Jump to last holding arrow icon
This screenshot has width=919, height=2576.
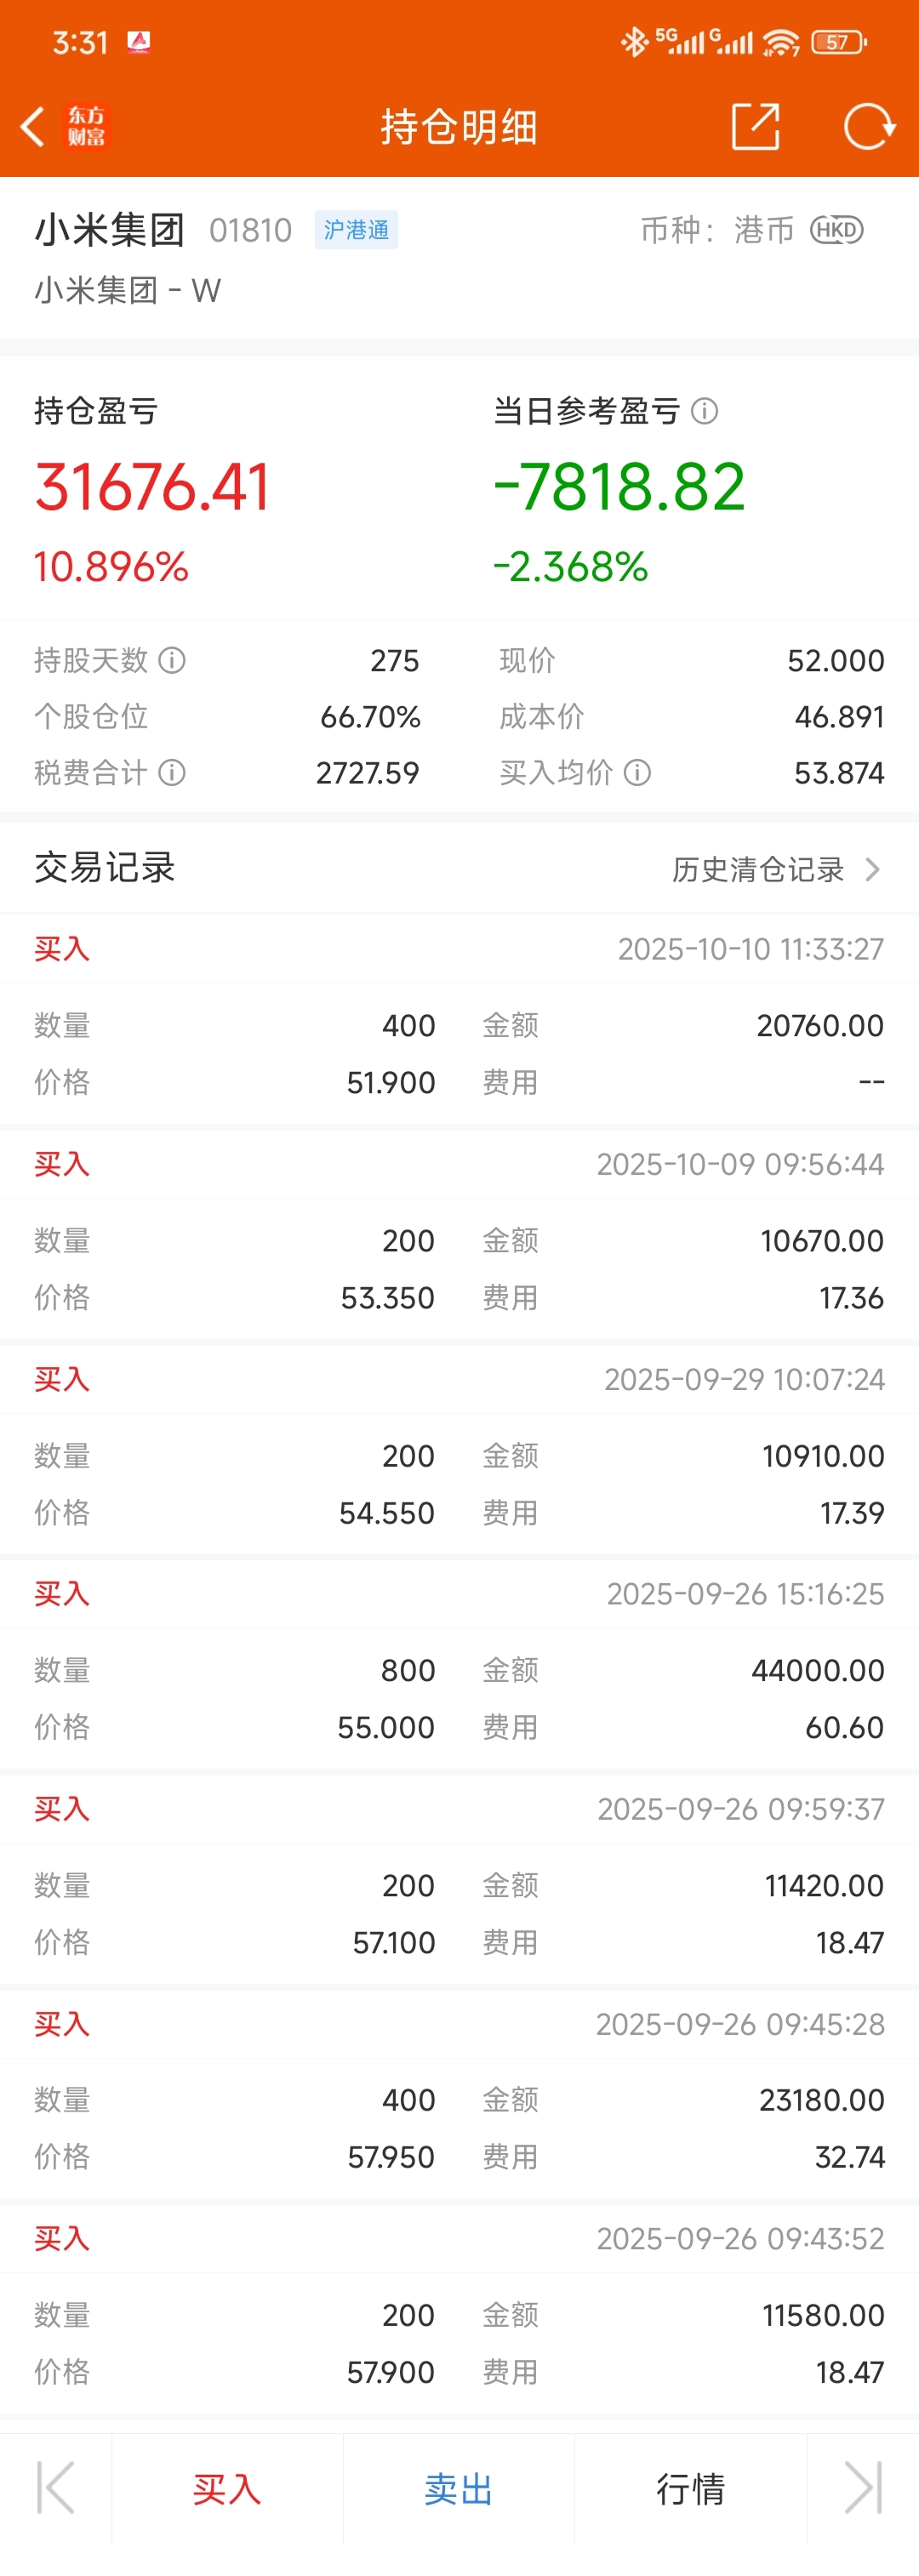(x=863, y=2488)
